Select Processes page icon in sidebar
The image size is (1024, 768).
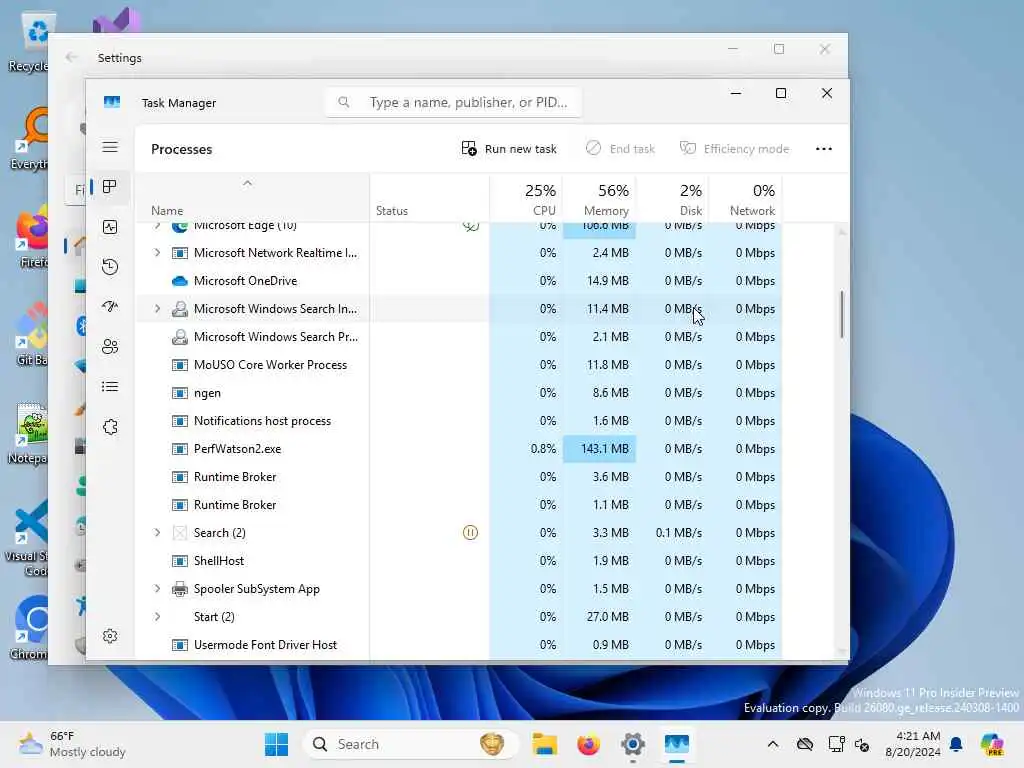tap(110, 187)
